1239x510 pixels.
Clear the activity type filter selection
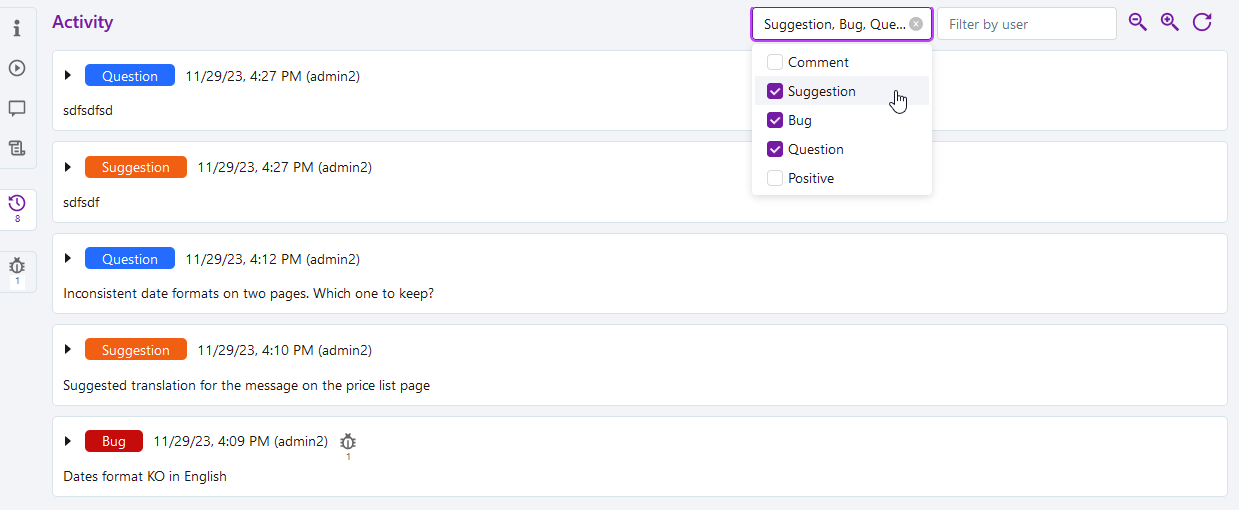point(916,24)
